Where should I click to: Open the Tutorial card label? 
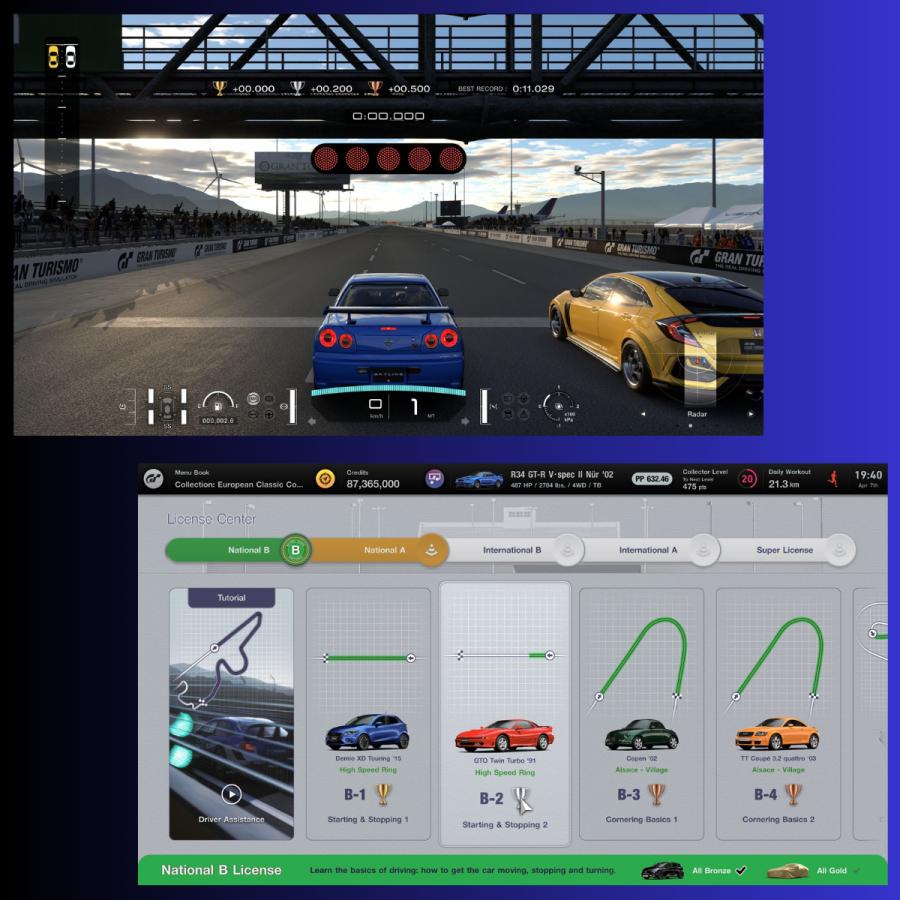[x=231, y=598]
